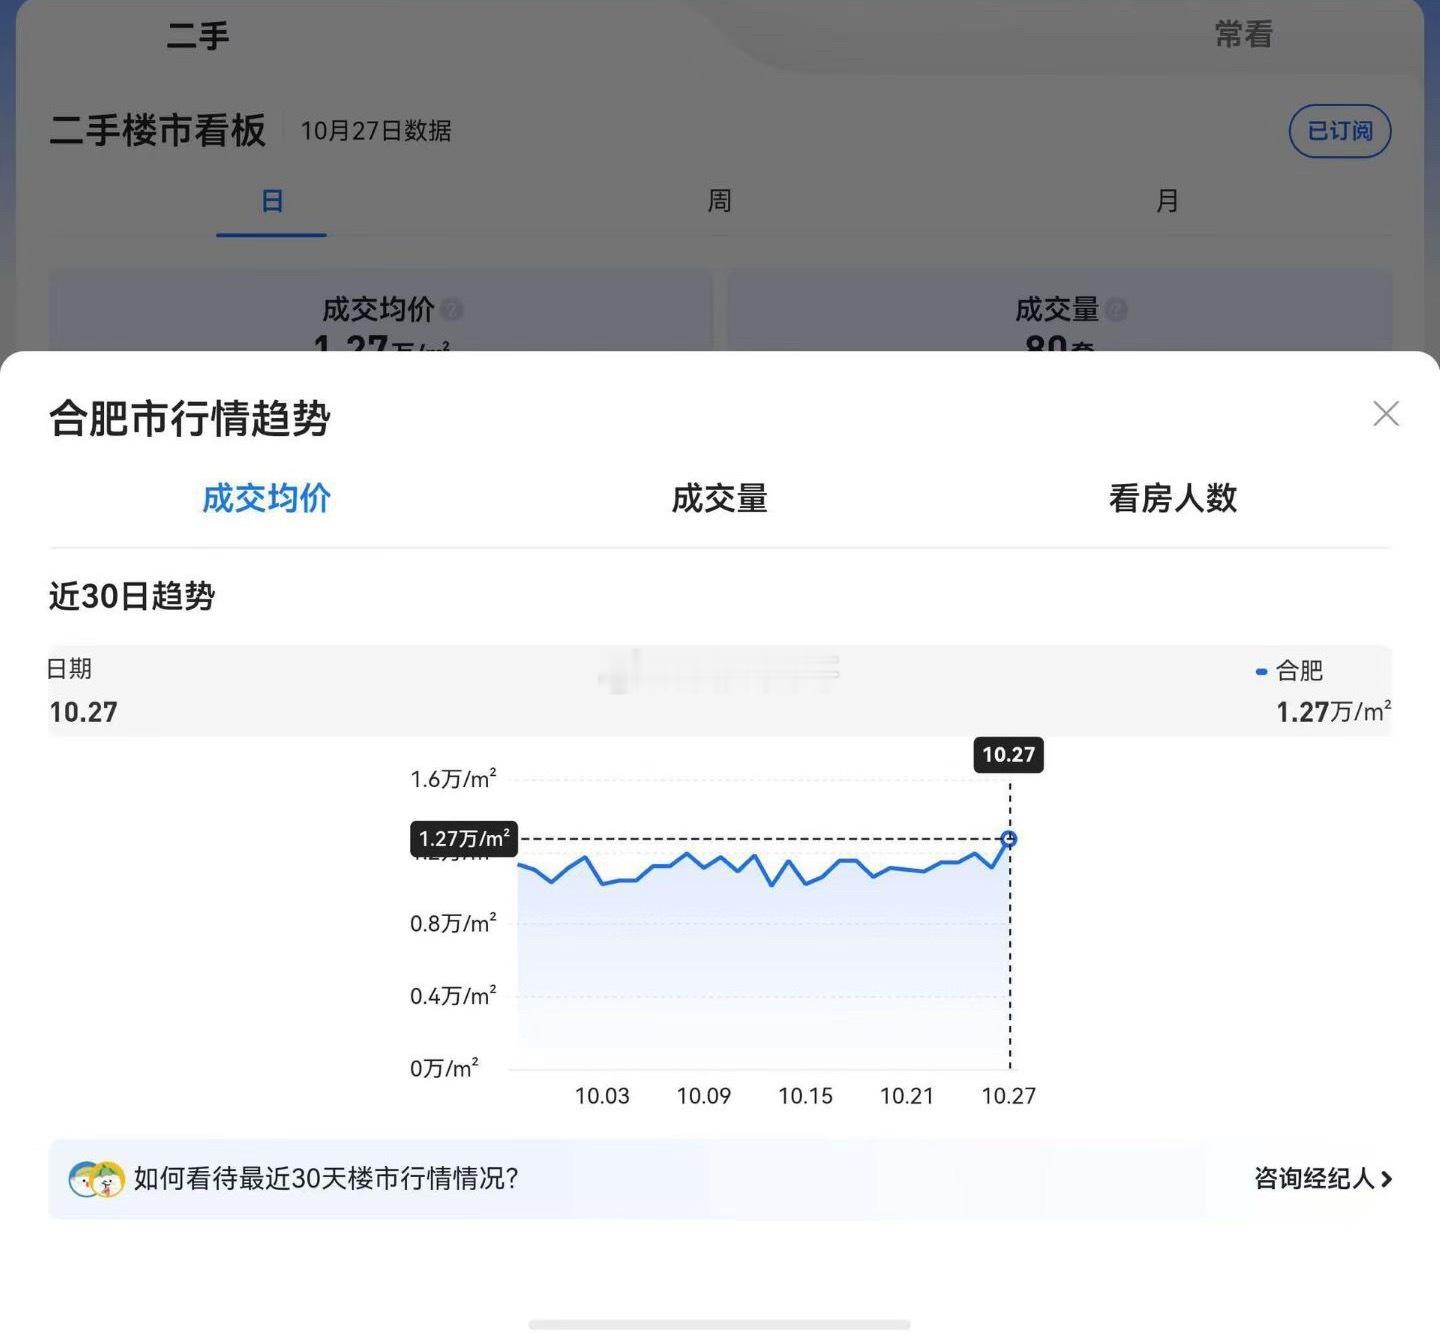The height and width of the screenshot is (1343, 1440).
Task: Select the 10.27 data point marker on chart
Action: click(1009, 839)
